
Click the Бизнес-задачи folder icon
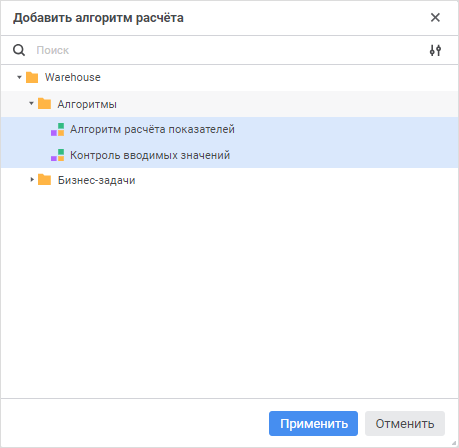click(x=44, y=180)
